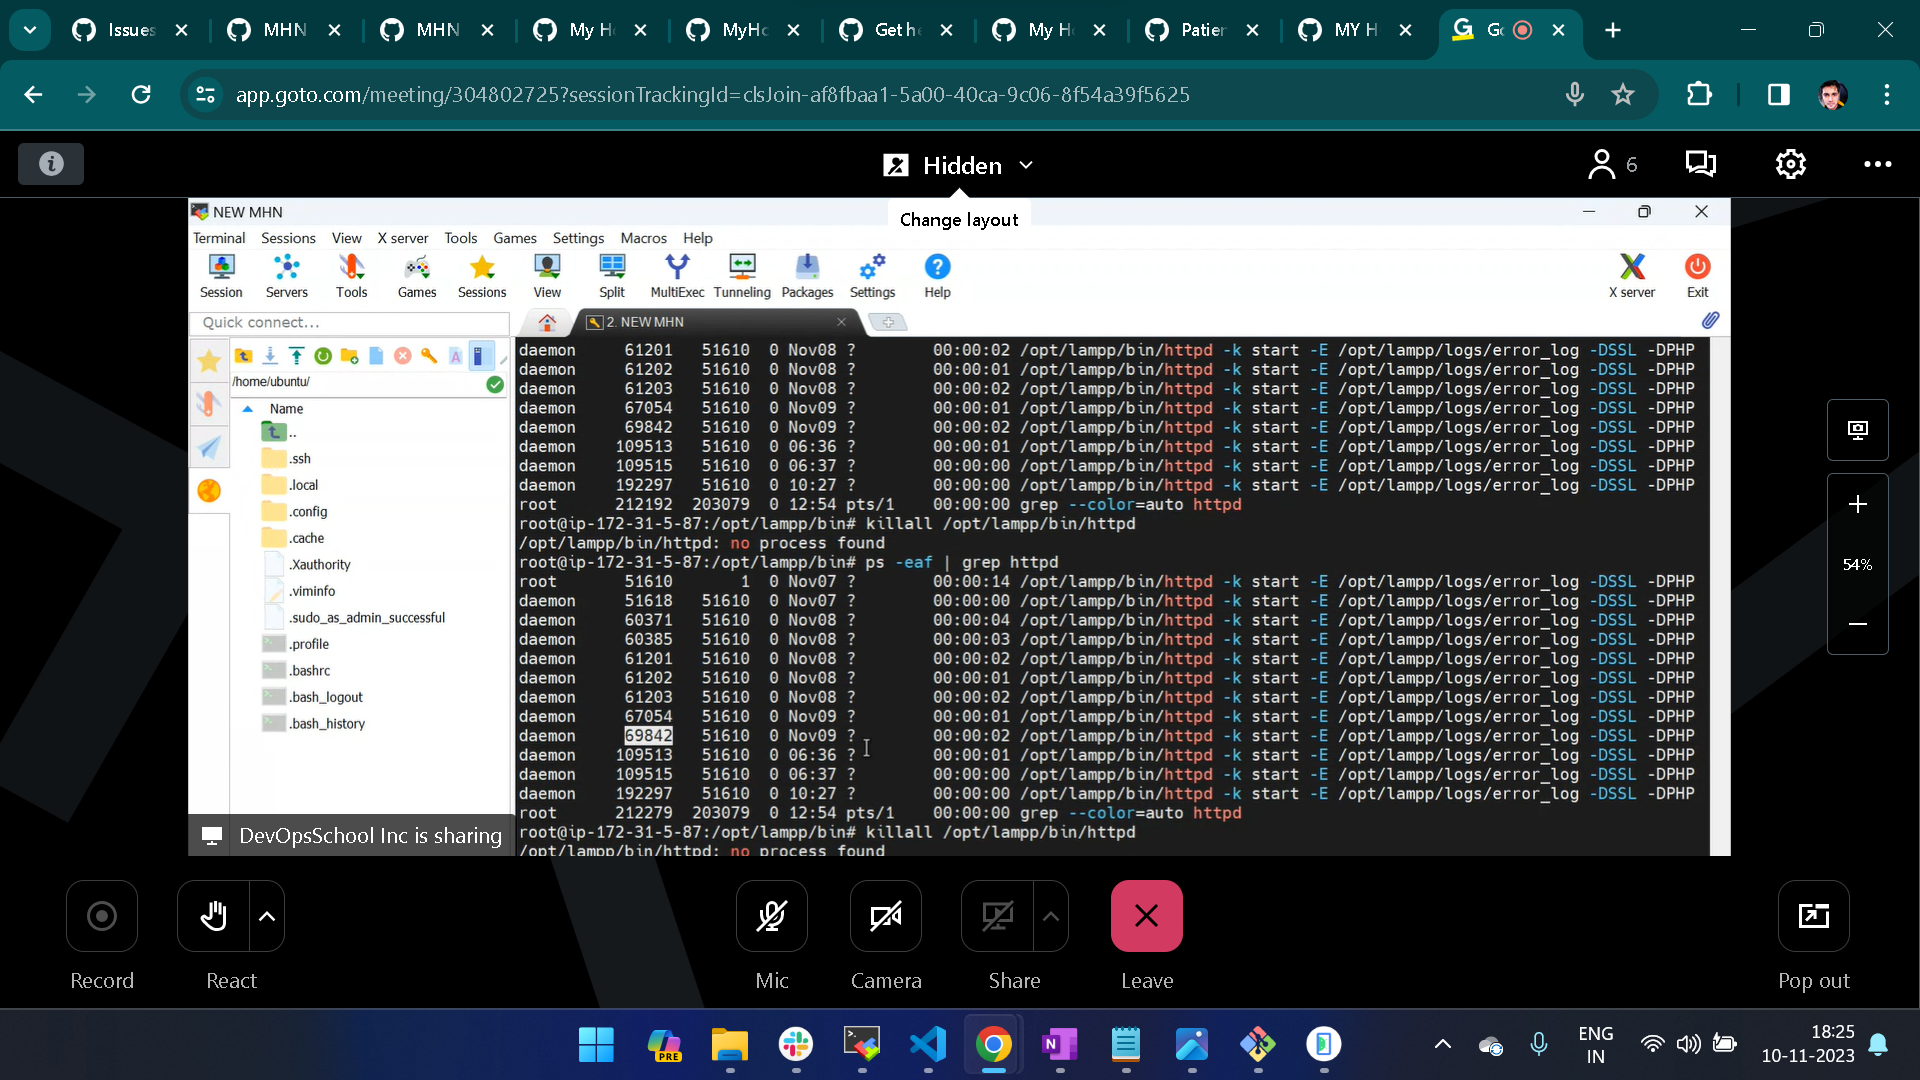Open Chrome extensions puzzle icon
The height and width of the screenshot is (1080, 1920).
tap(1699, 94)
